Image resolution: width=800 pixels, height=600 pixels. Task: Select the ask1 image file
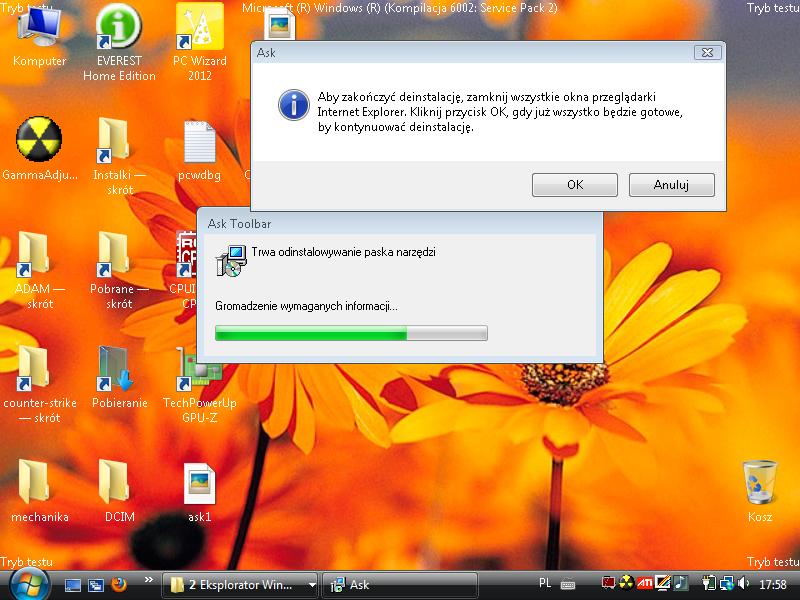pos(199,492)
